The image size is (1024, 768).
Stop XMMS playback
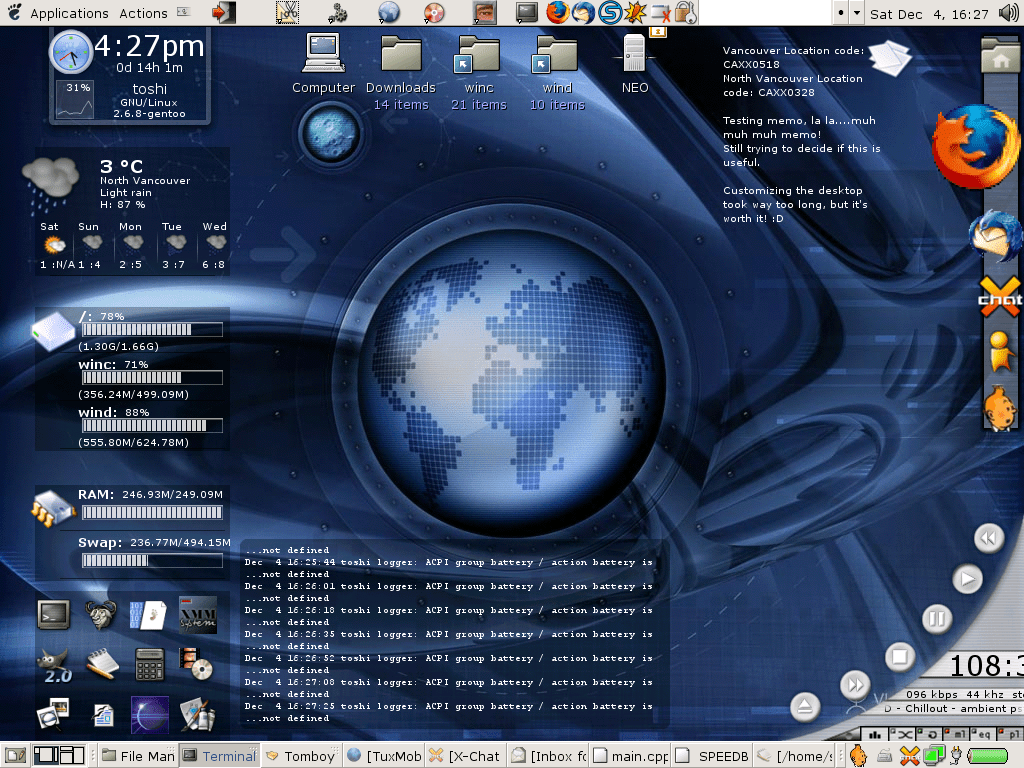tap(899, 656)
